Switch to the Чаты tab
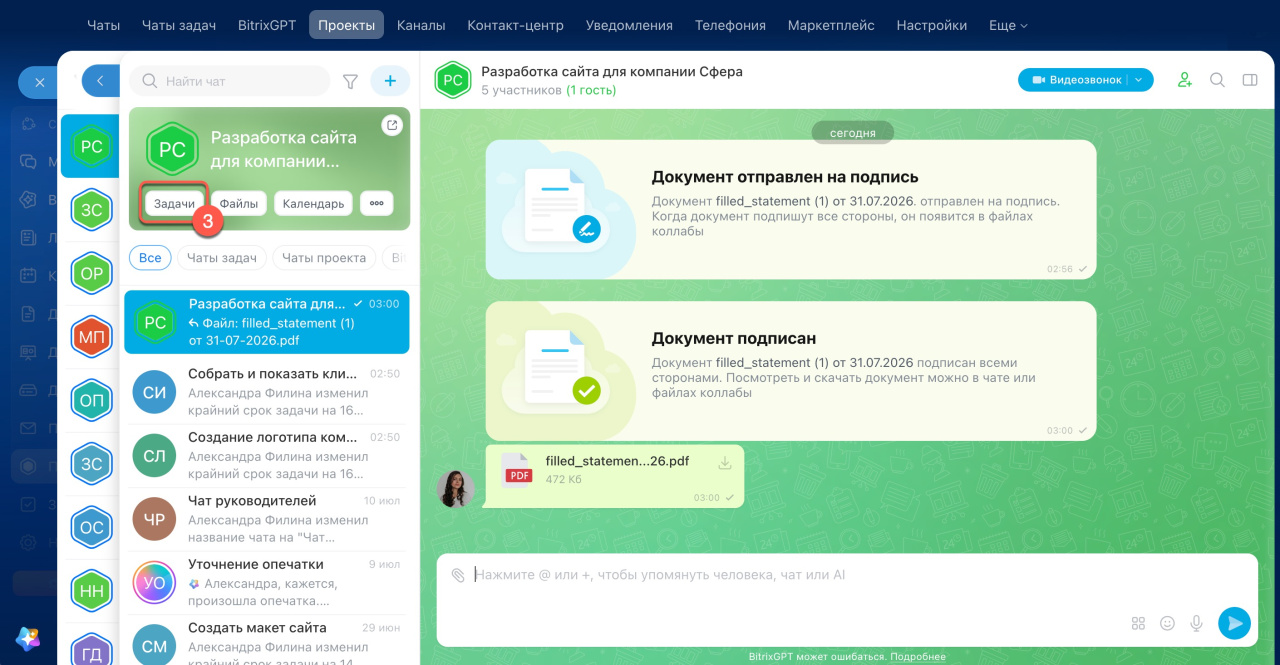Viewport: 1280px width, 665px height. [104, 25]
